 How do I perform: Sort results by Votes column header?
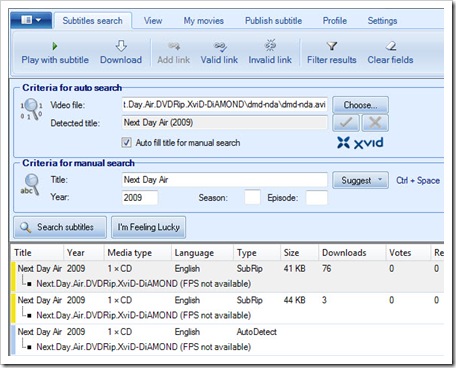(x=407, y=253)
